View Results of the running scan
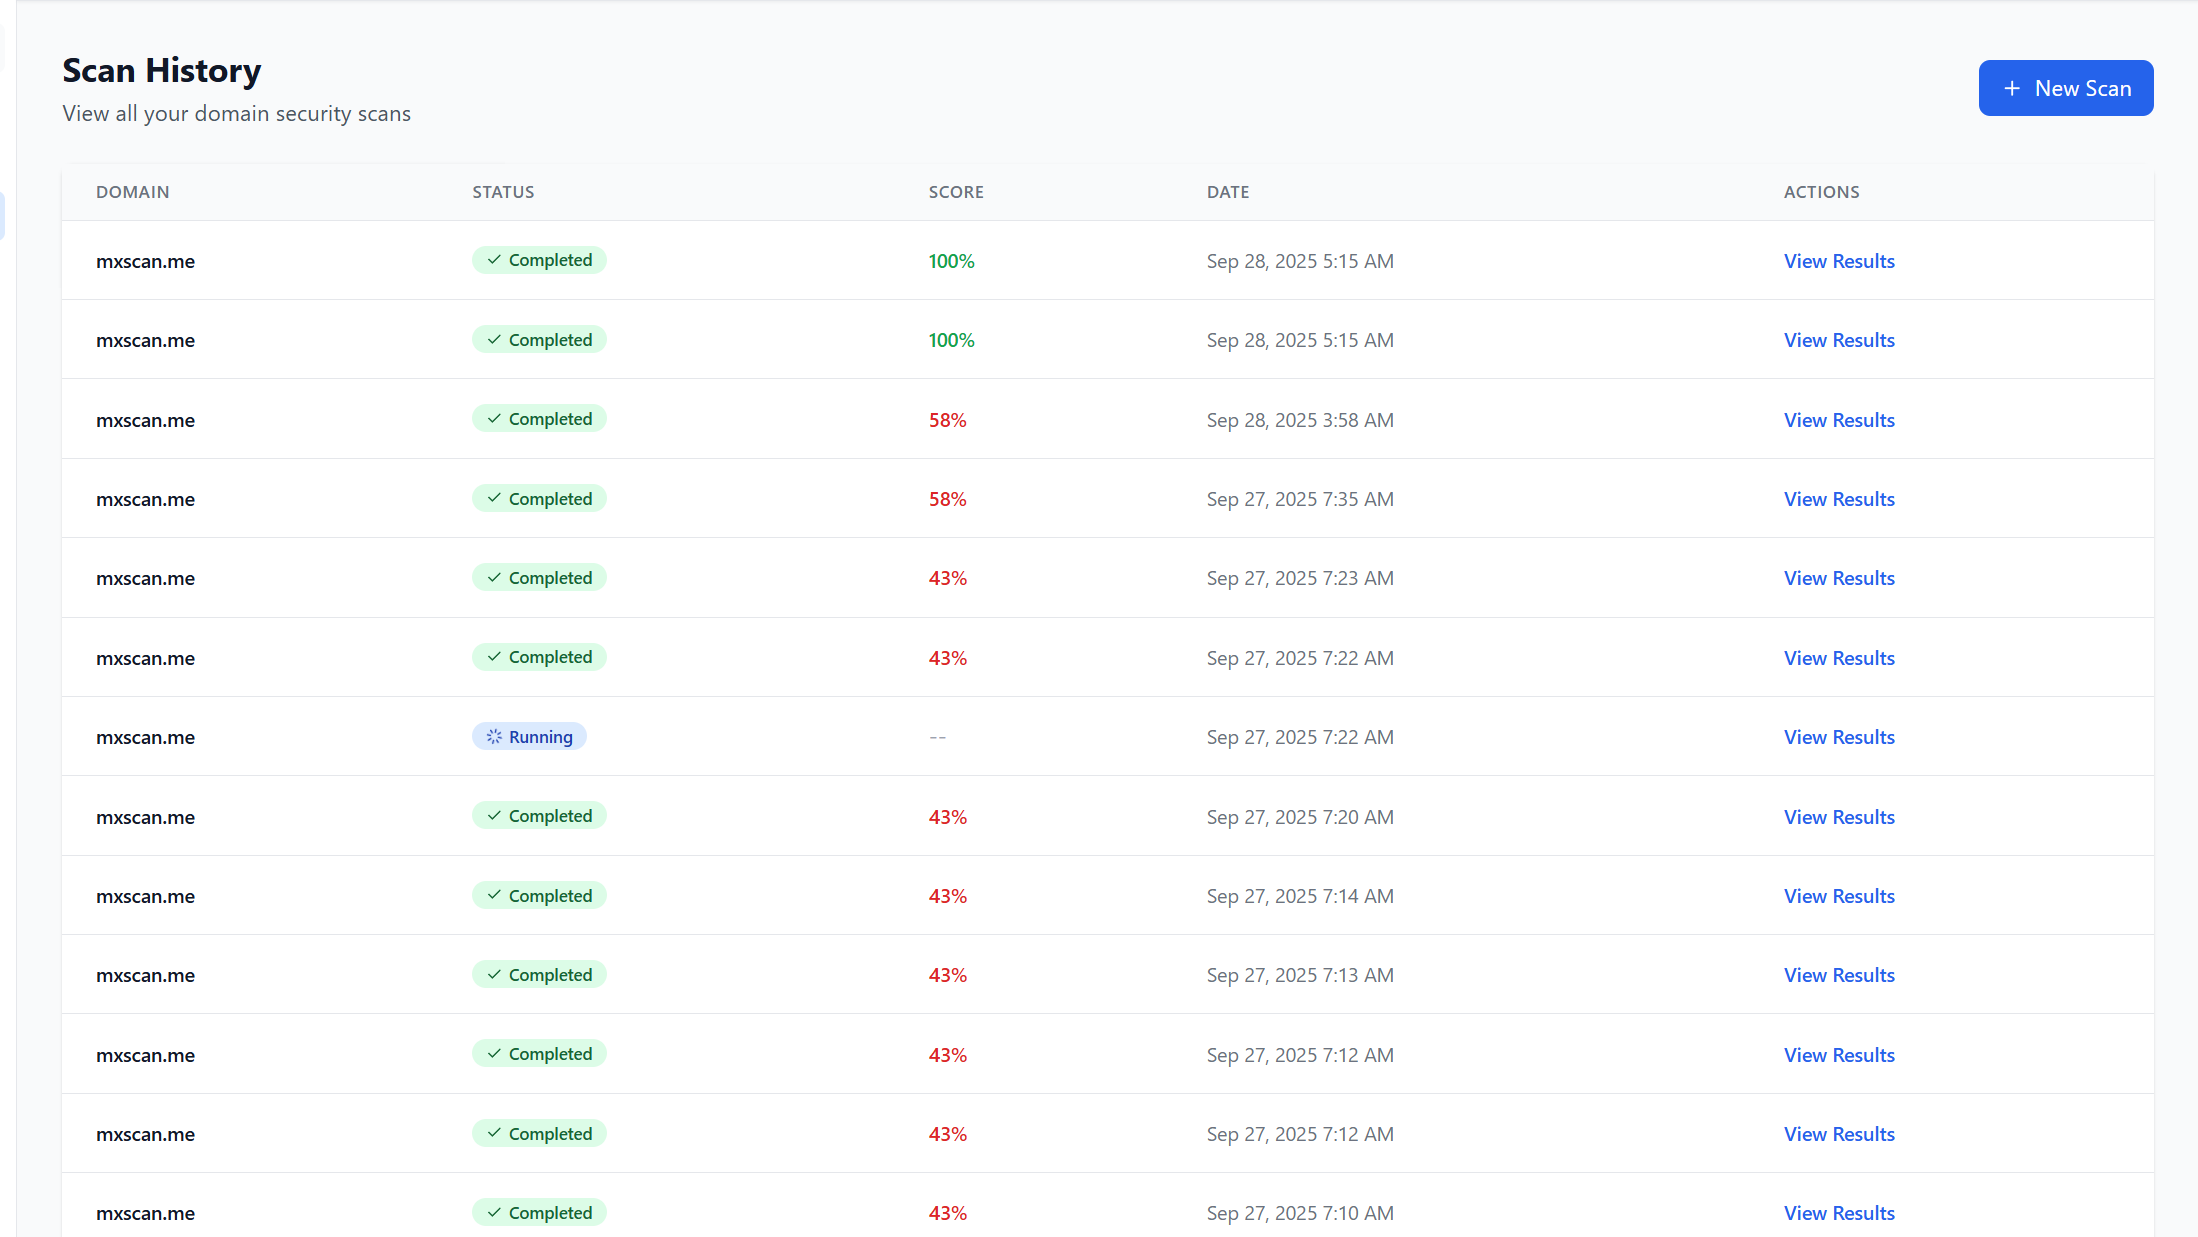 (x=1839, y=736)
